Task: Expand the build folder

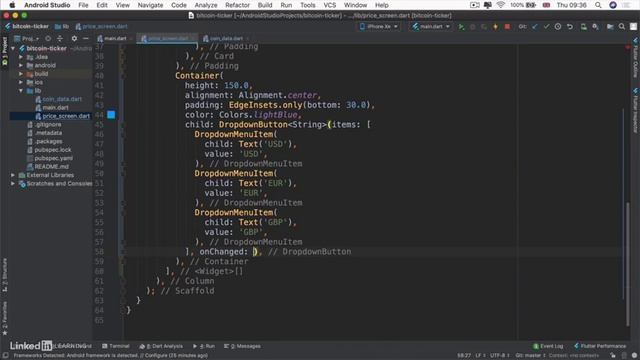Action: (21, 74)
